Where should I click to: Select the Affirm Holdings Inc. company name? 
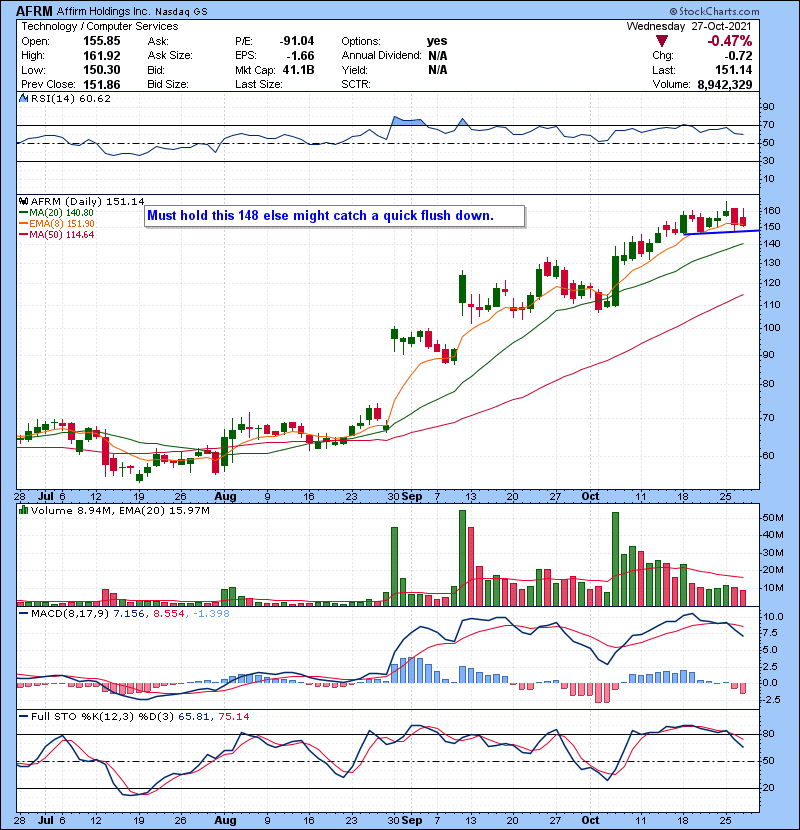pos(103,11)
